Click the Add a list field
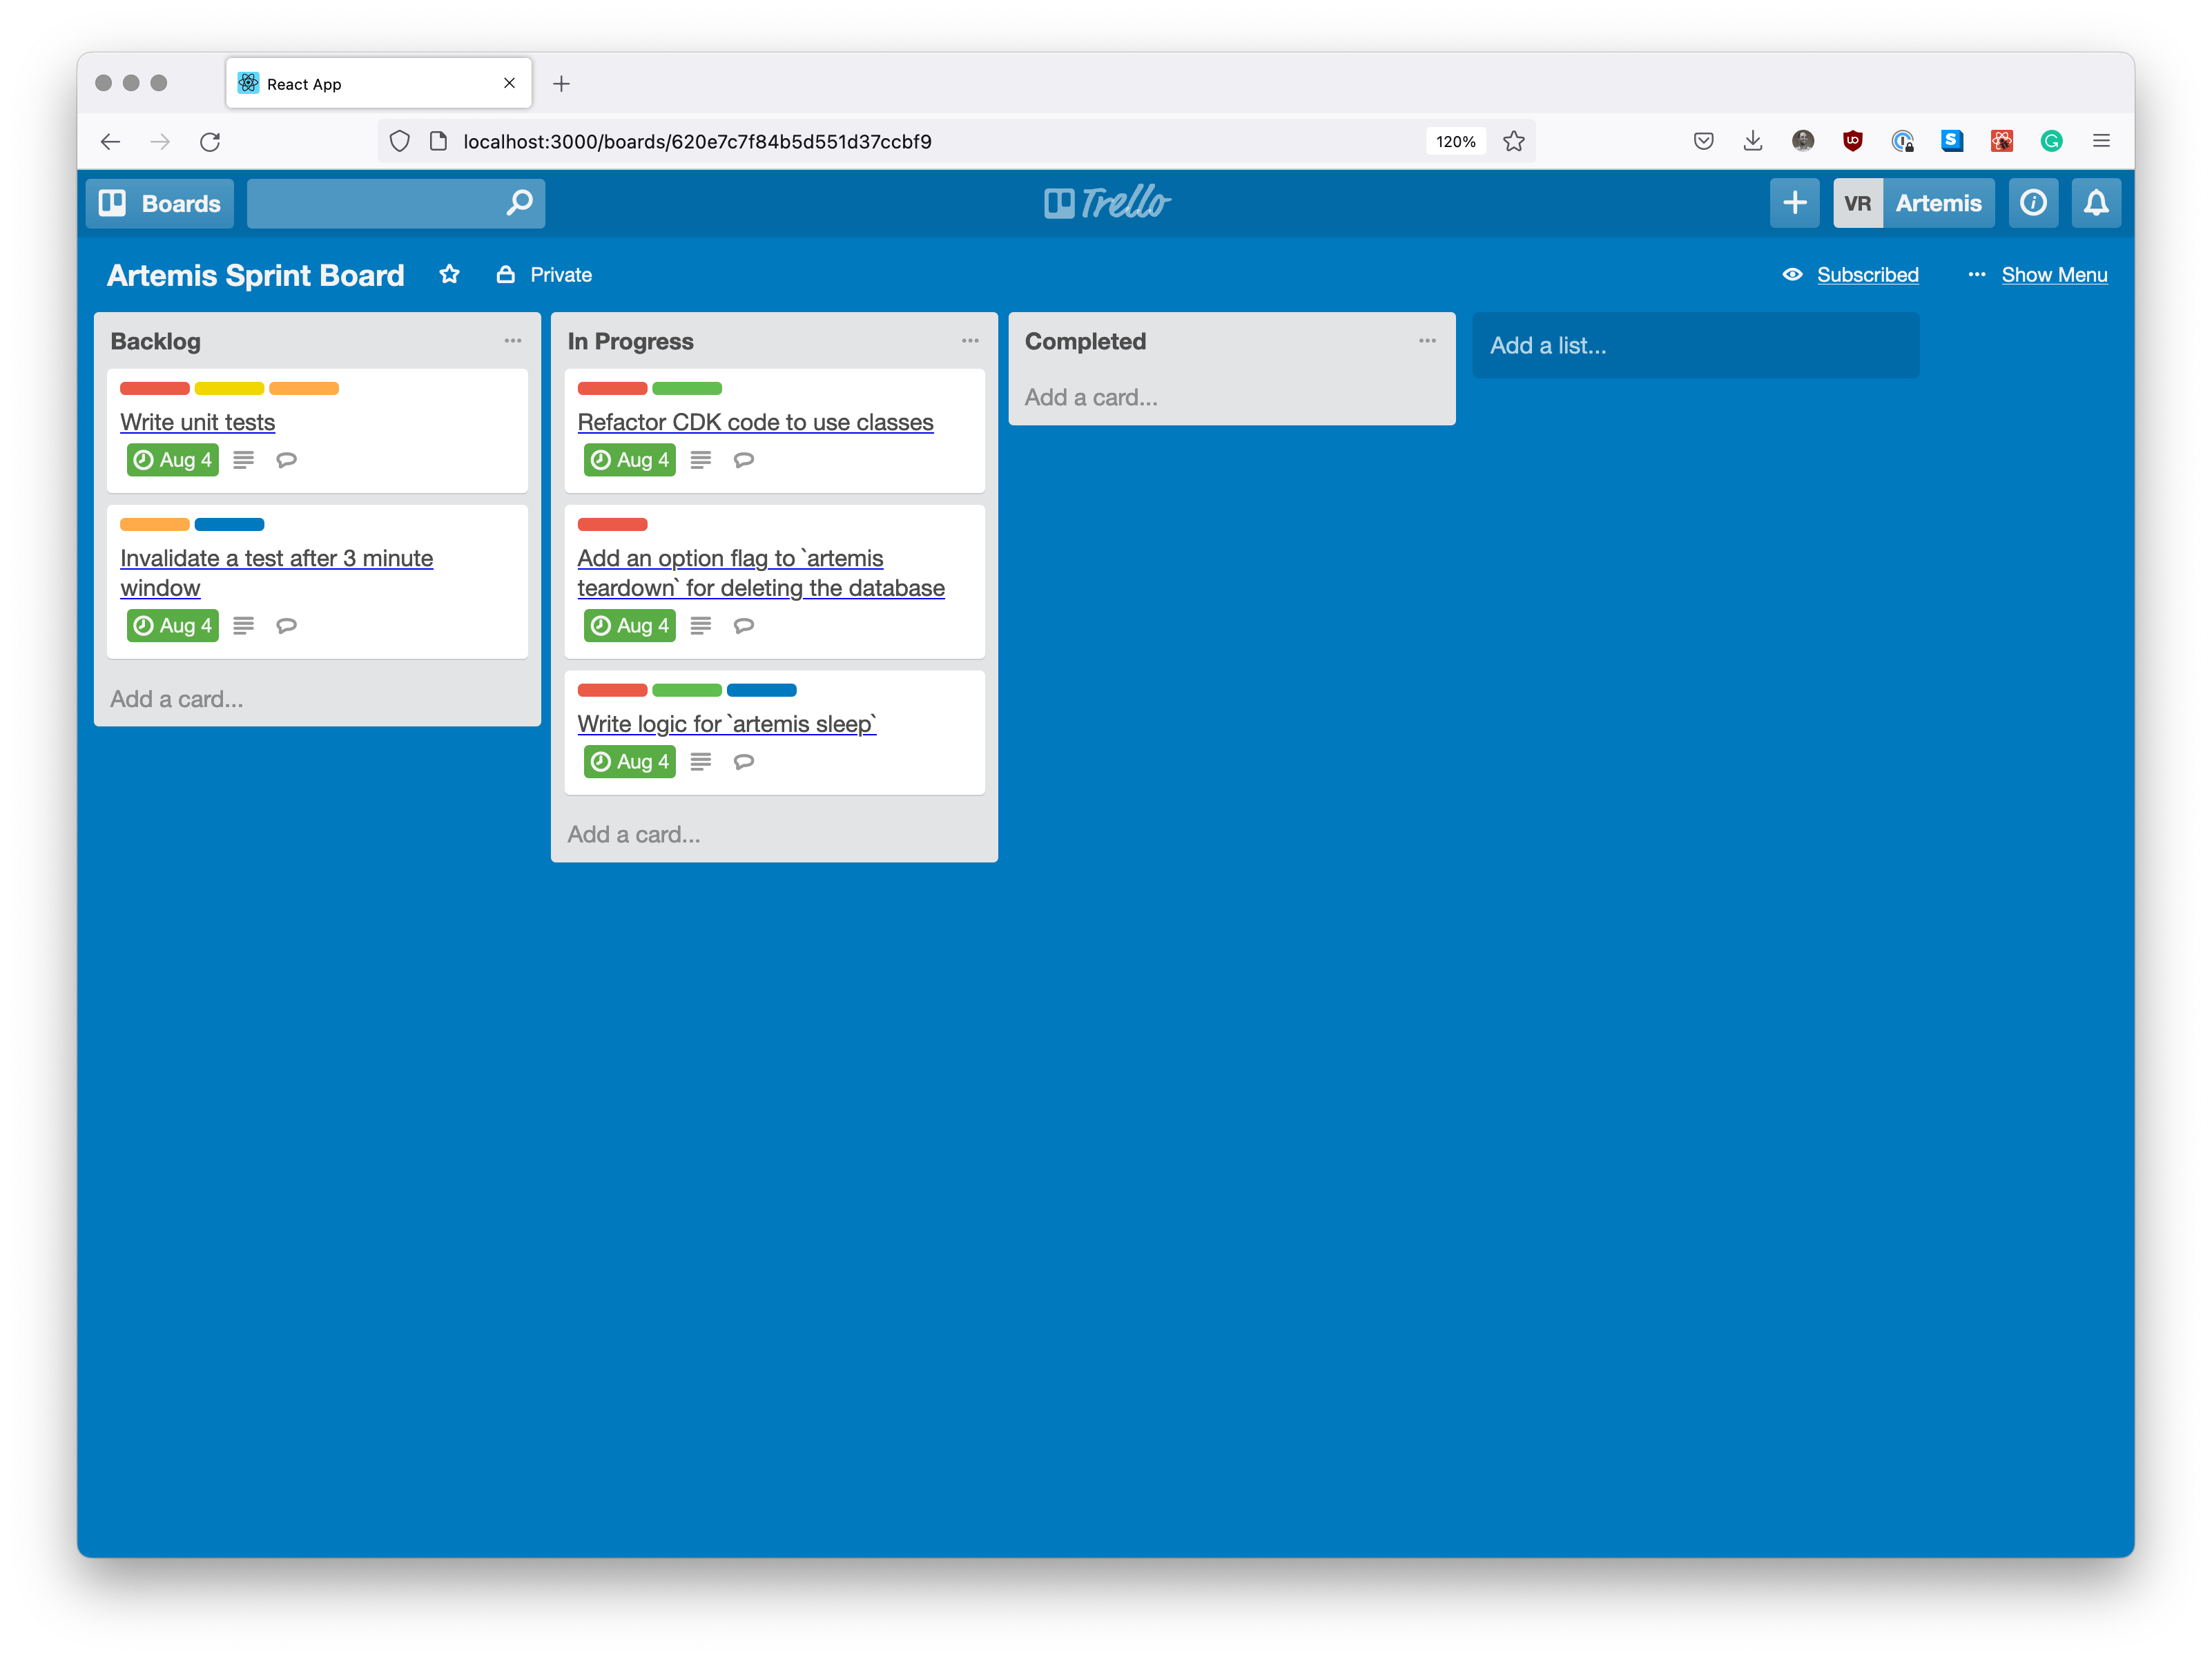This screenshot has width=2212, height=1660. [1694, 346]
